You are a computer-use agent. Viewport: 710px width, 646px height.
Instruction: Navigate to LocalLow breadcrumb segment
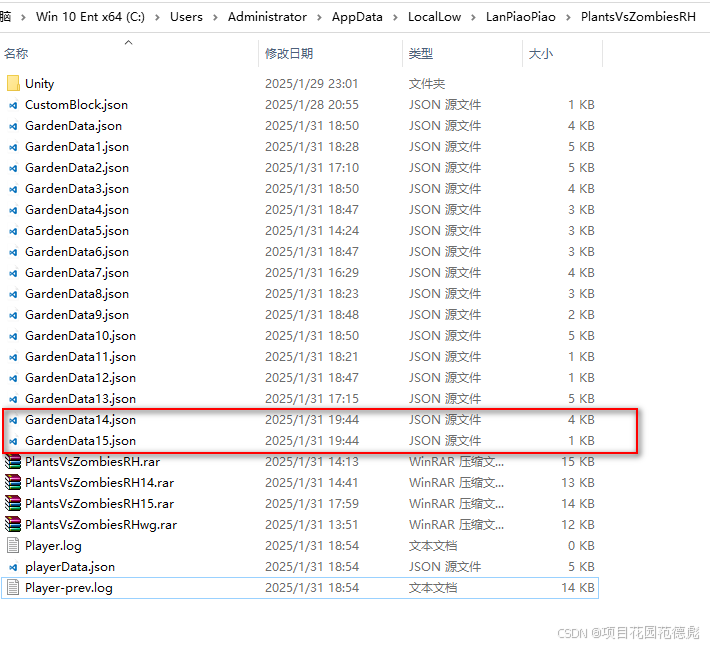coord(434,17)
